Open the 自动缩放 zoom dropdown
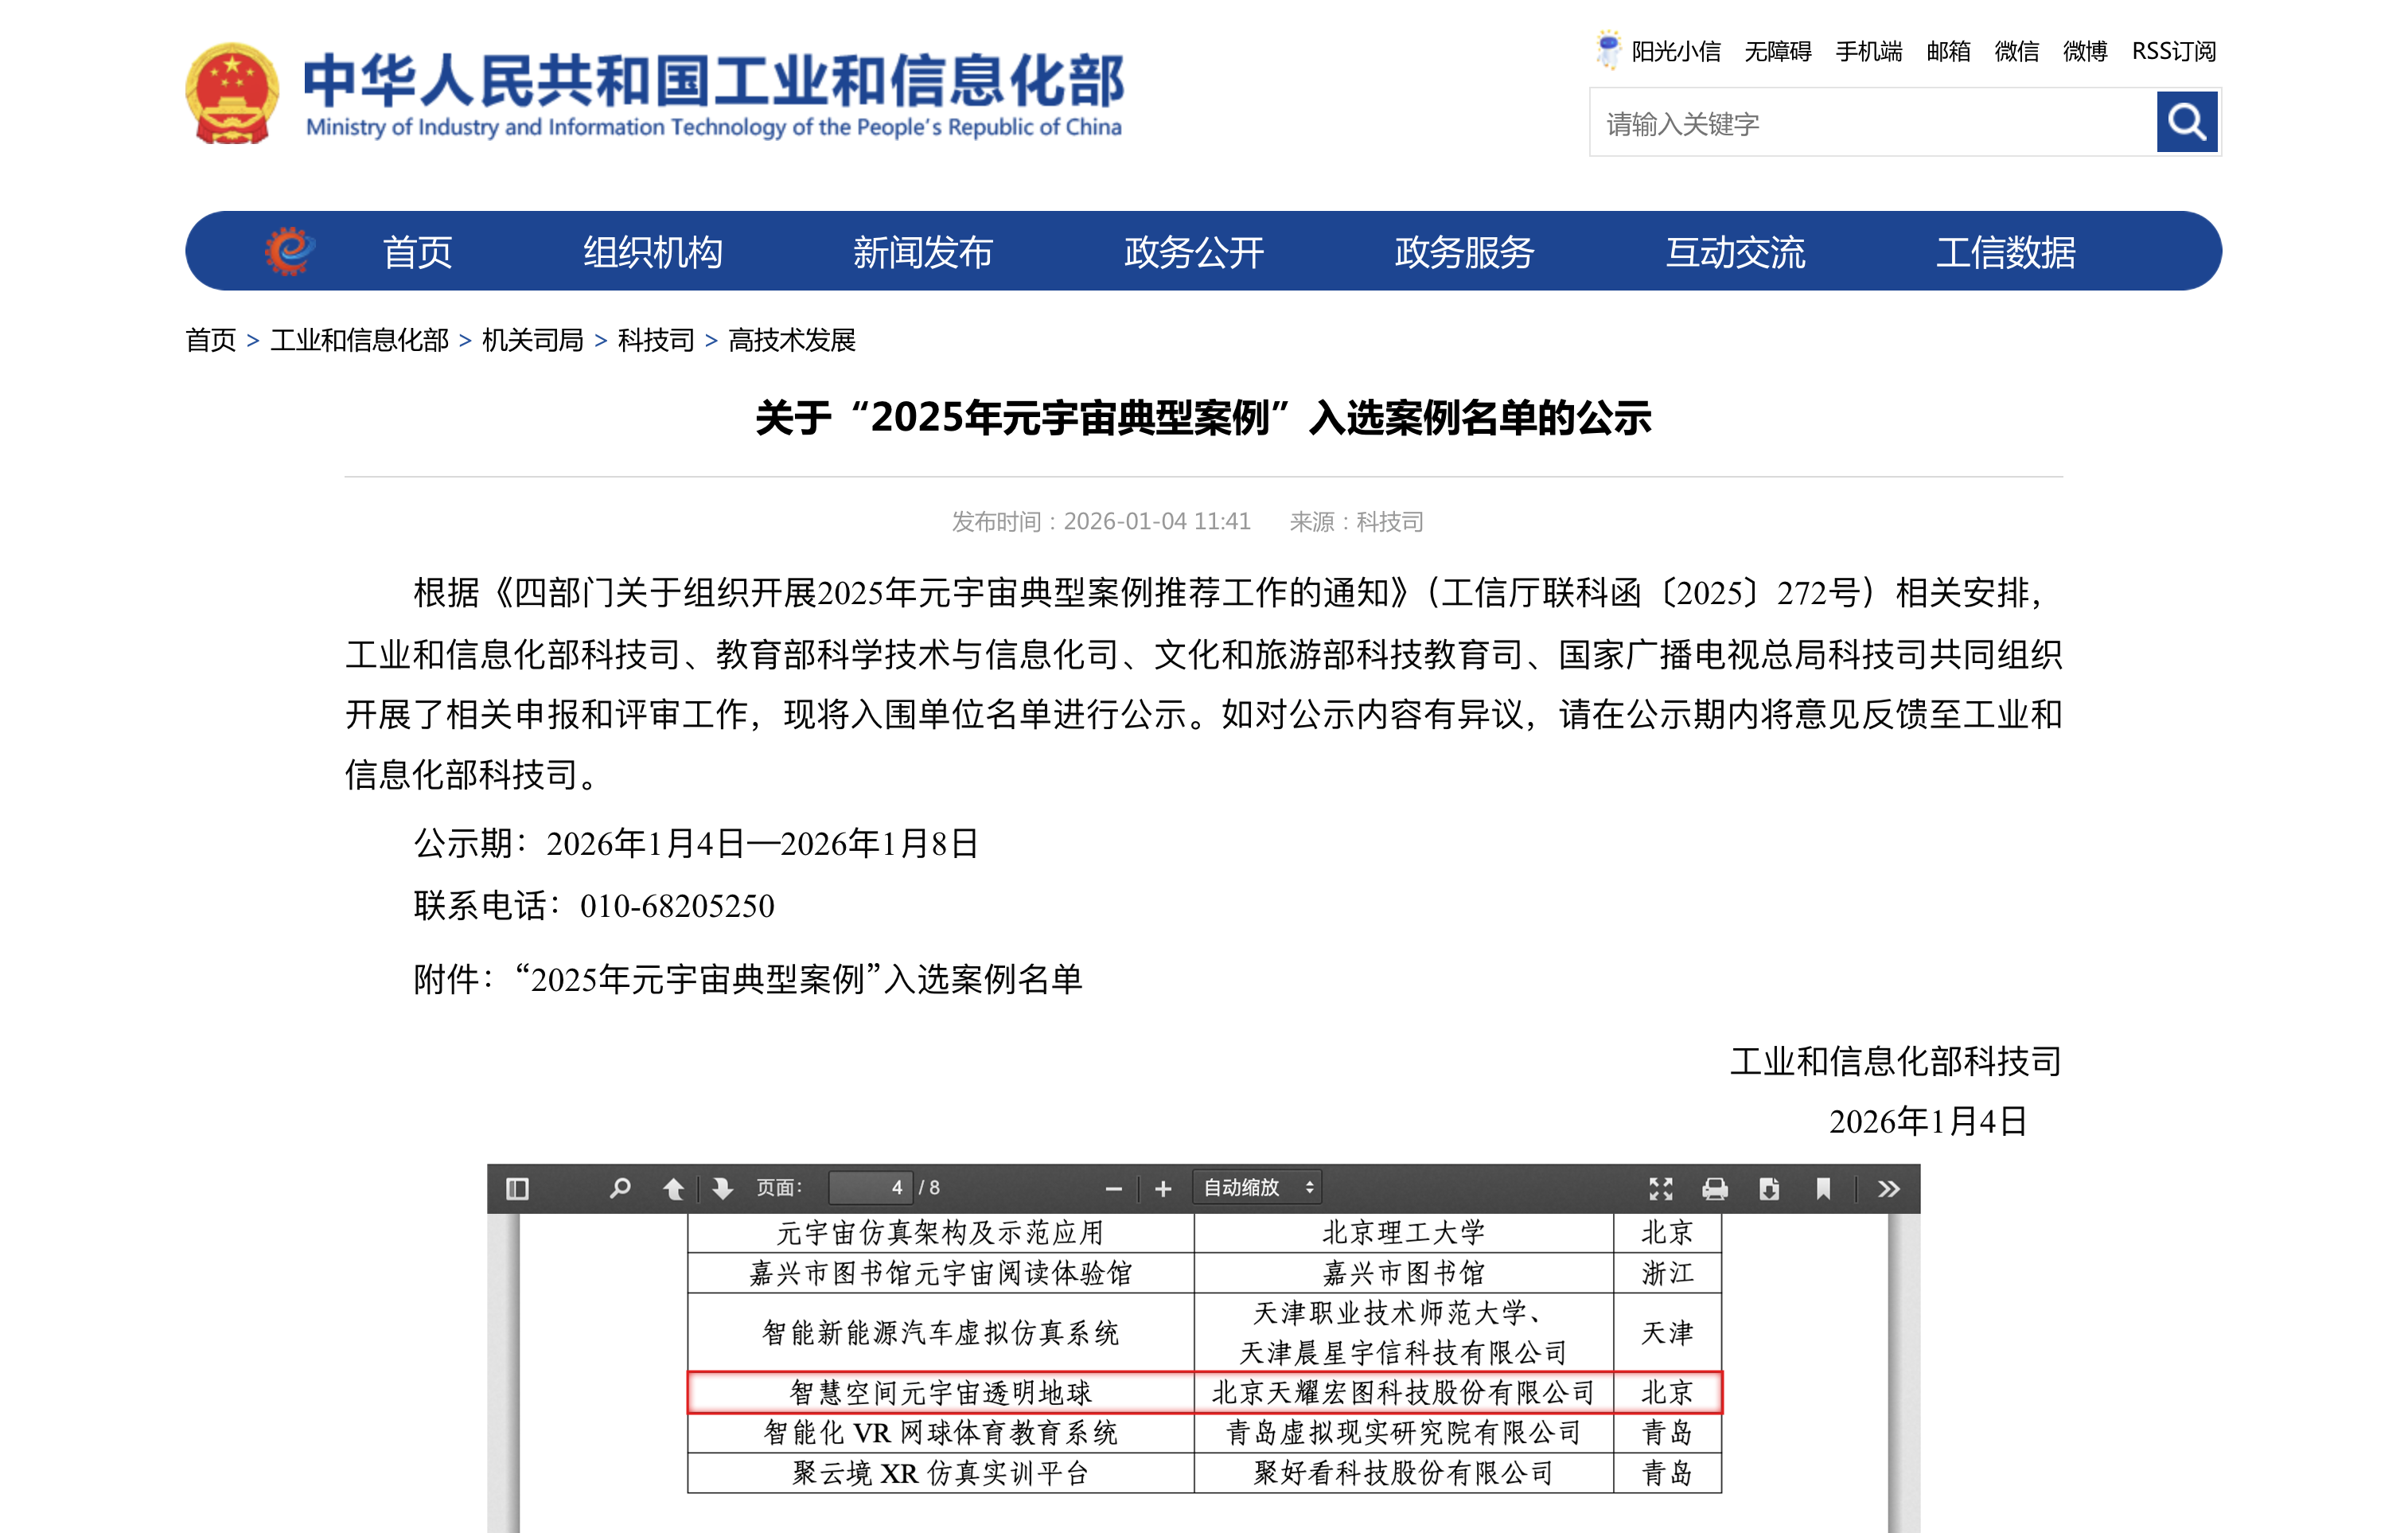The width and height of the screenshot is (2408, 1533). 1257,1188
